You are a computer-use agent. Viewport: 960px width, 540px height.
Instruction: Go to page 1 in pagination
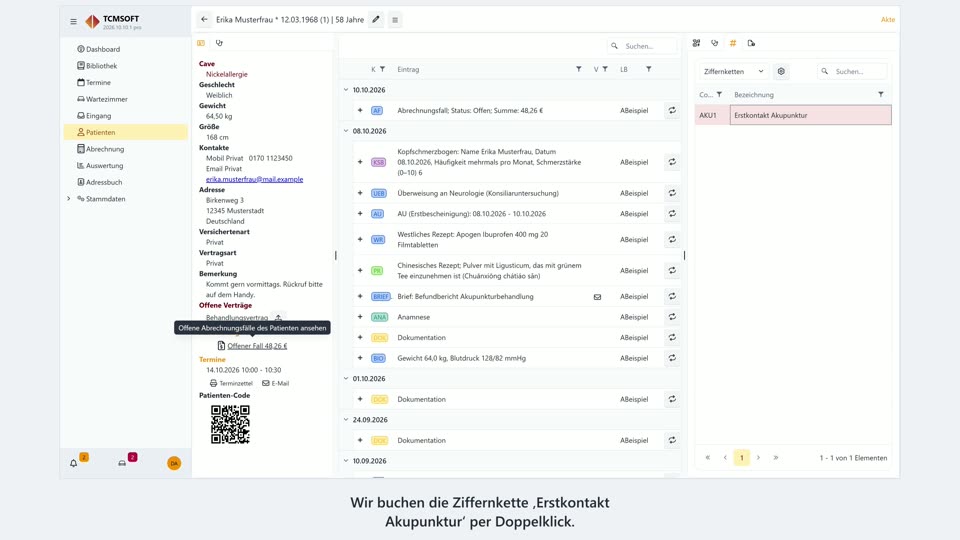tap(741, 457)
